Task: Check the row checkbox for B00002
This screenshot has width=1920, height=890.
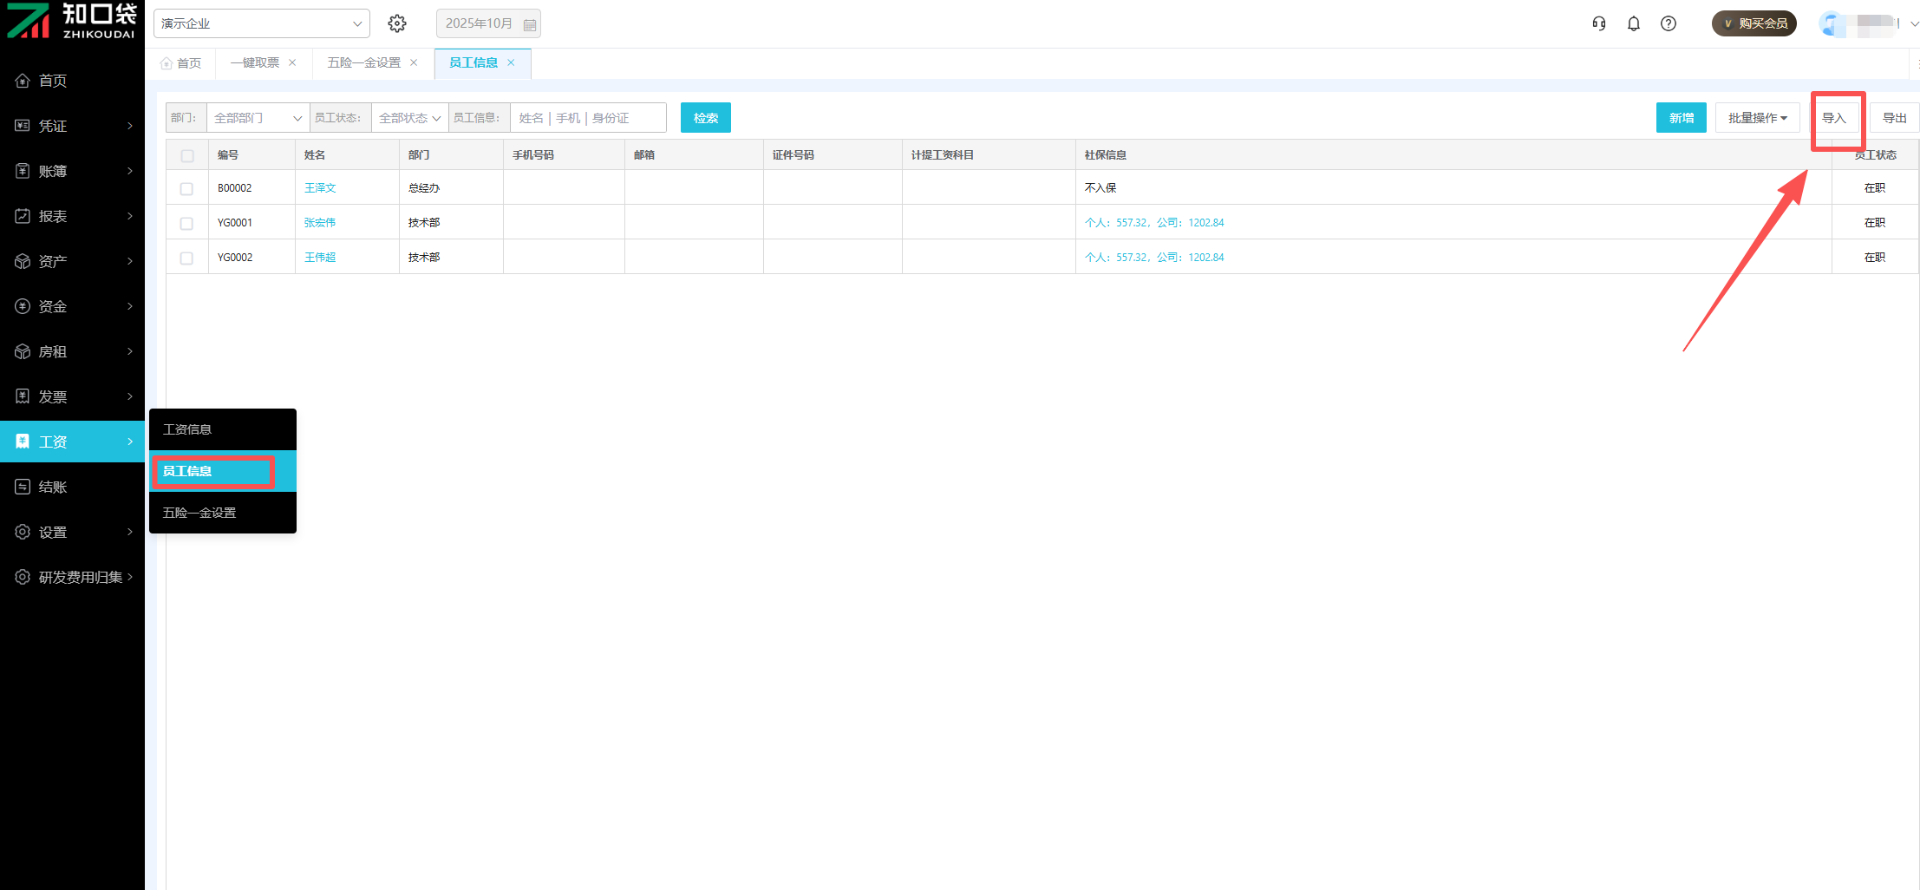Action: 187,189
